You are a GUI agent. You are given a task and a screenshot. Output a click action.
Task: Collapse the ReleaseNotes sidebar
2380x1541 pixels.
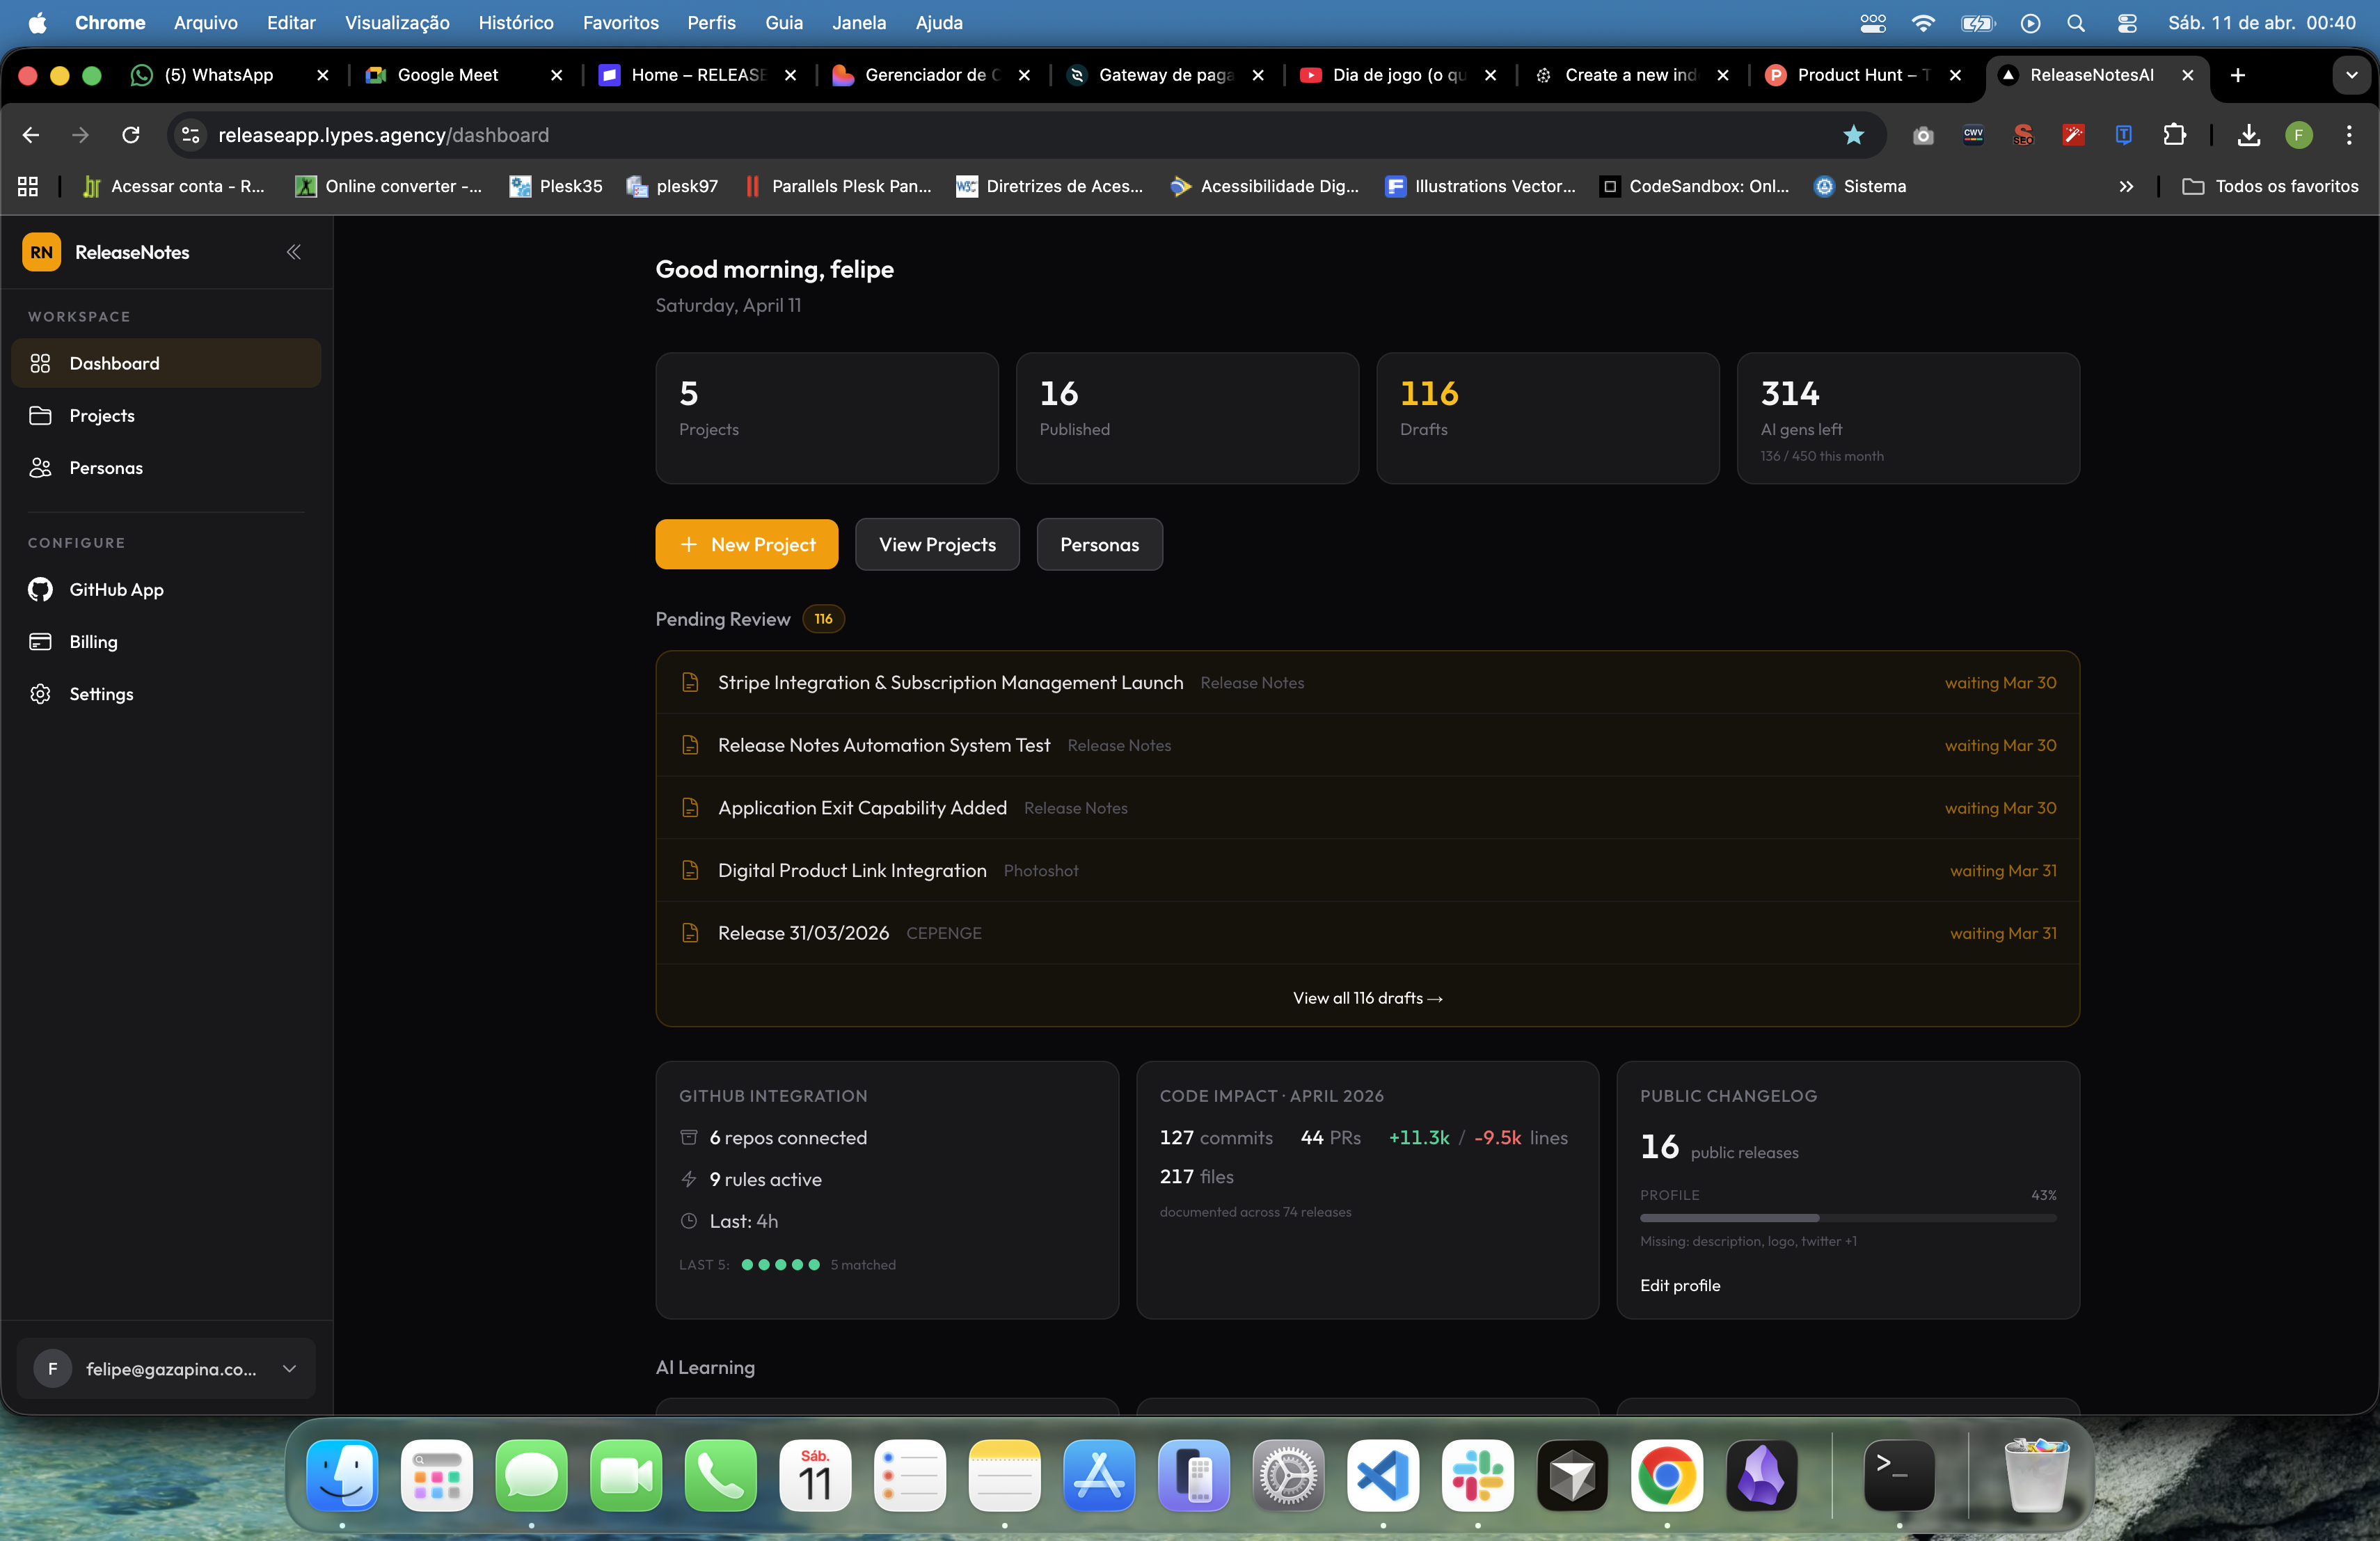[293, 252]
